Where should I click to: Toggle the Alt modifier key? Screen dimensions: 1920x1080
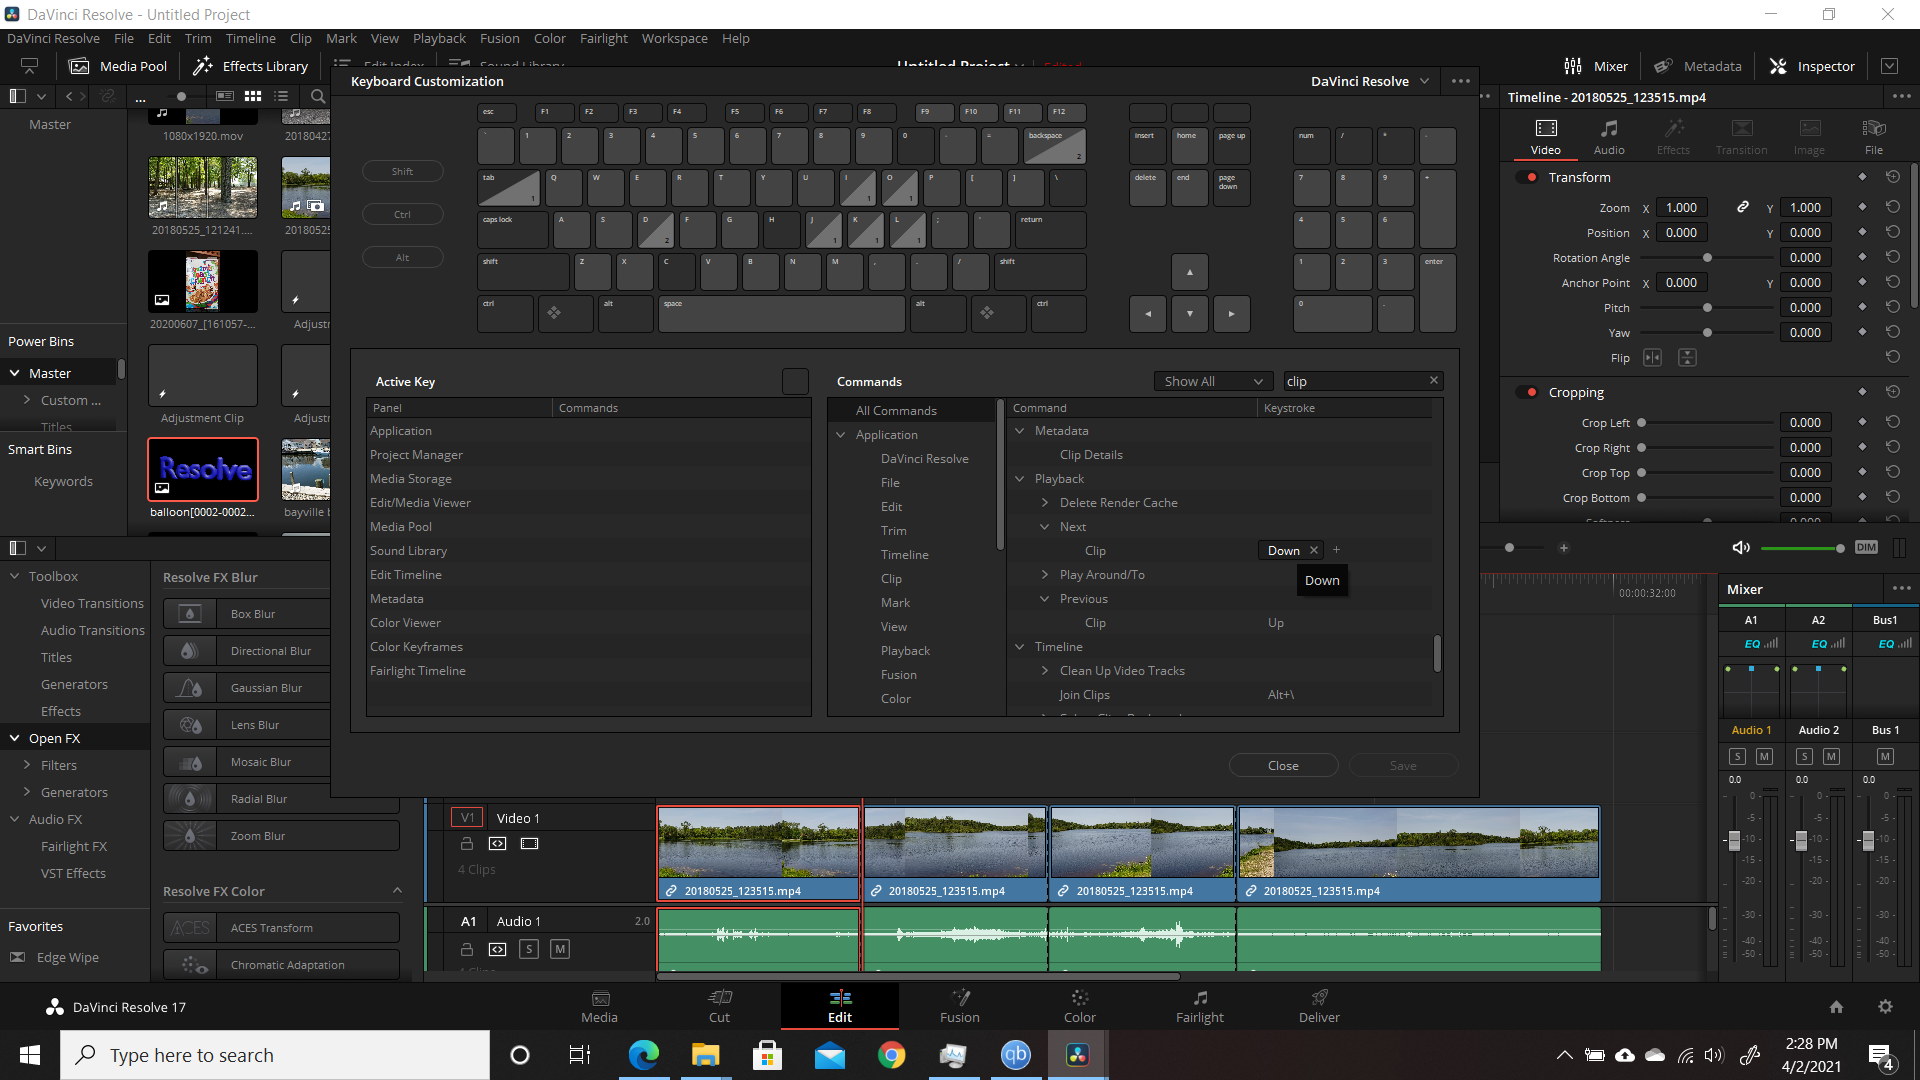(x=402, y=258)
